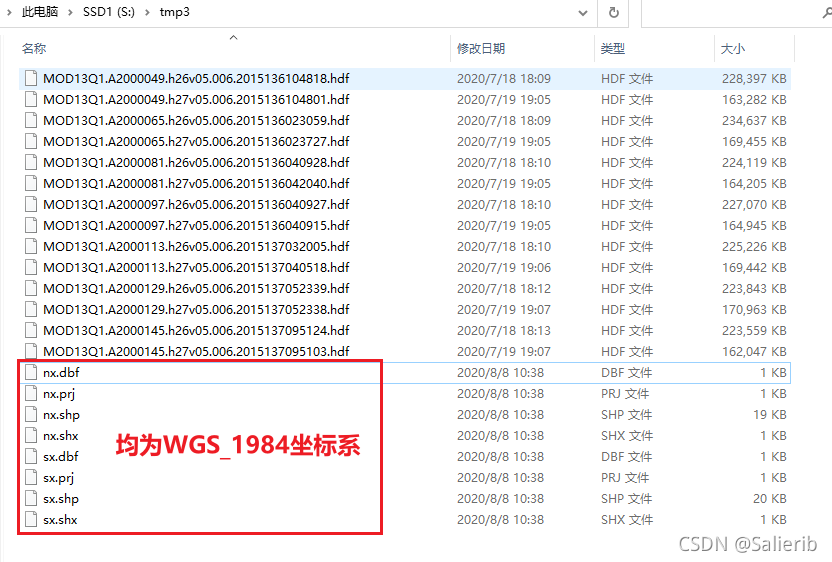The height and width of the screenshot is (562, 832).
Task: Click file icon of MOD13Q1.A2000113.h27v05 hdf
Action: 31,267
